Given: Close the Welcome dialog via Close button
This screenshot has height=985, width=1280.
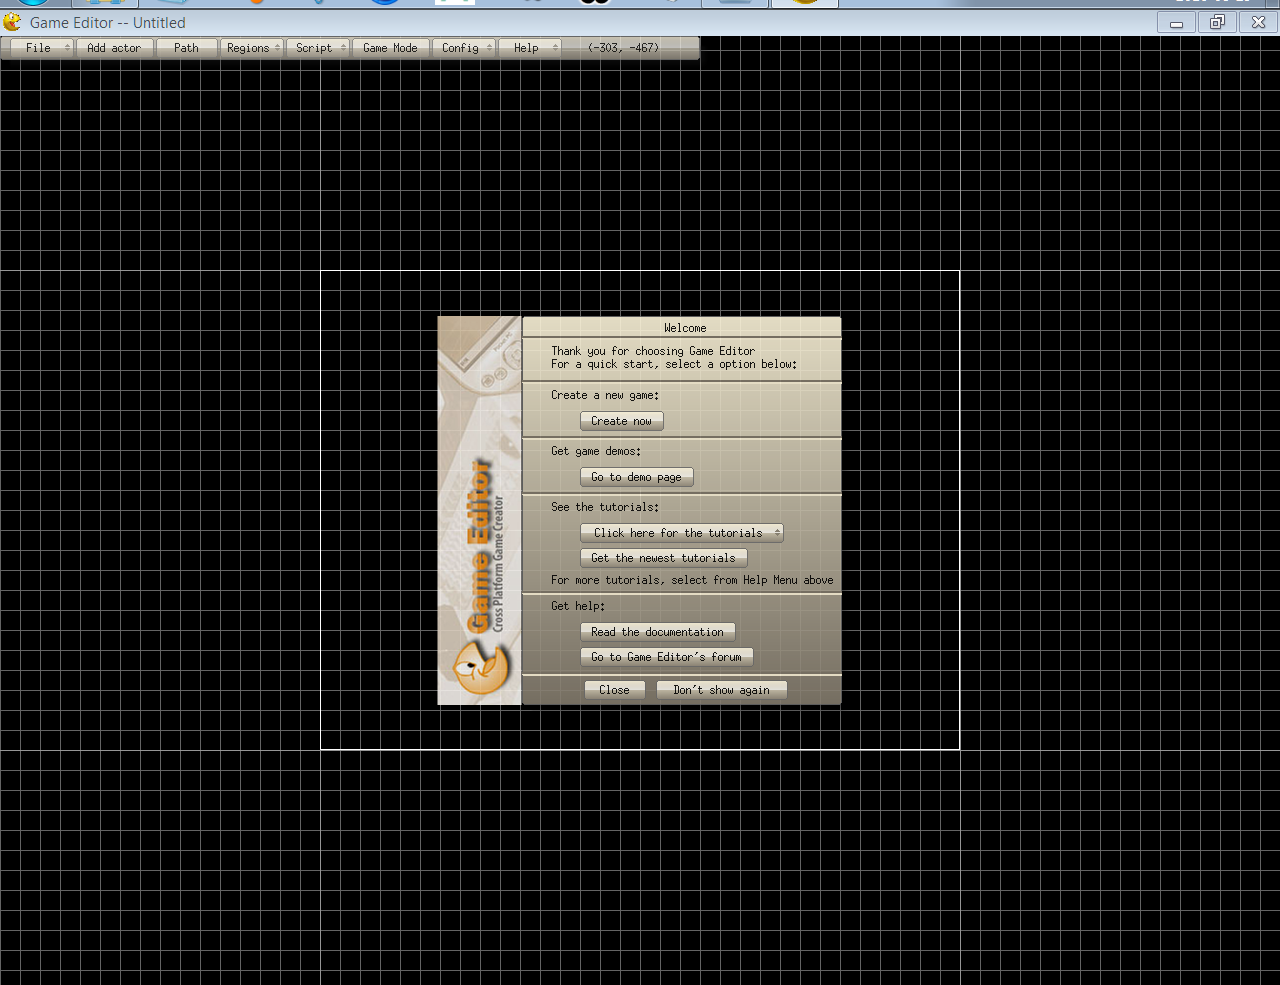Looking at the screenshot, I should click(614, 690).
